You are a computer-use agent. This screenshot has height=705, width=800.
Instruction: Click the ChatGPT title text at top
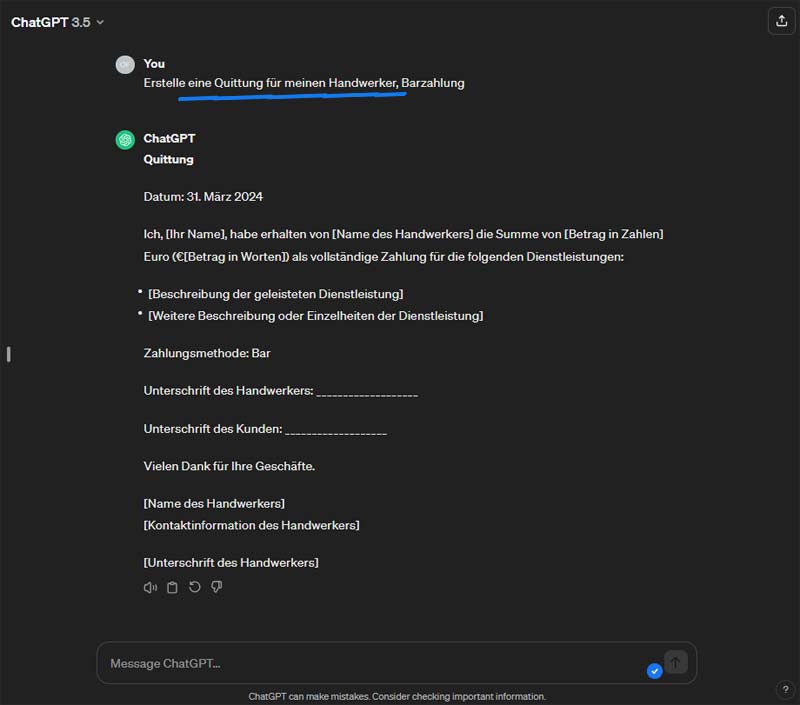tap(40, 22)
